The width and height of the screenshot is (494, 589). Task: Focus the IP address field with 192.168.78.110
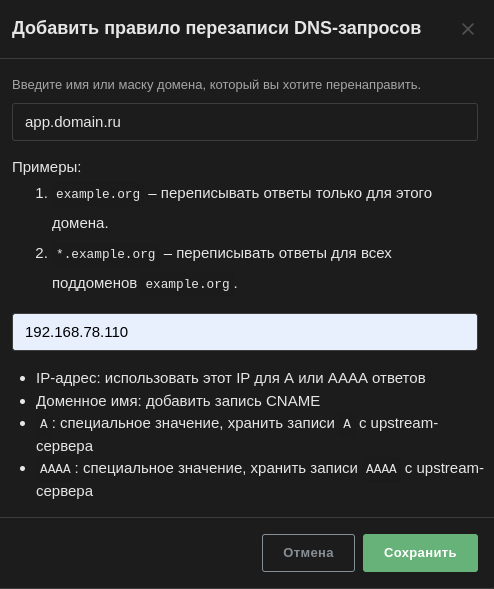point(245,332)
